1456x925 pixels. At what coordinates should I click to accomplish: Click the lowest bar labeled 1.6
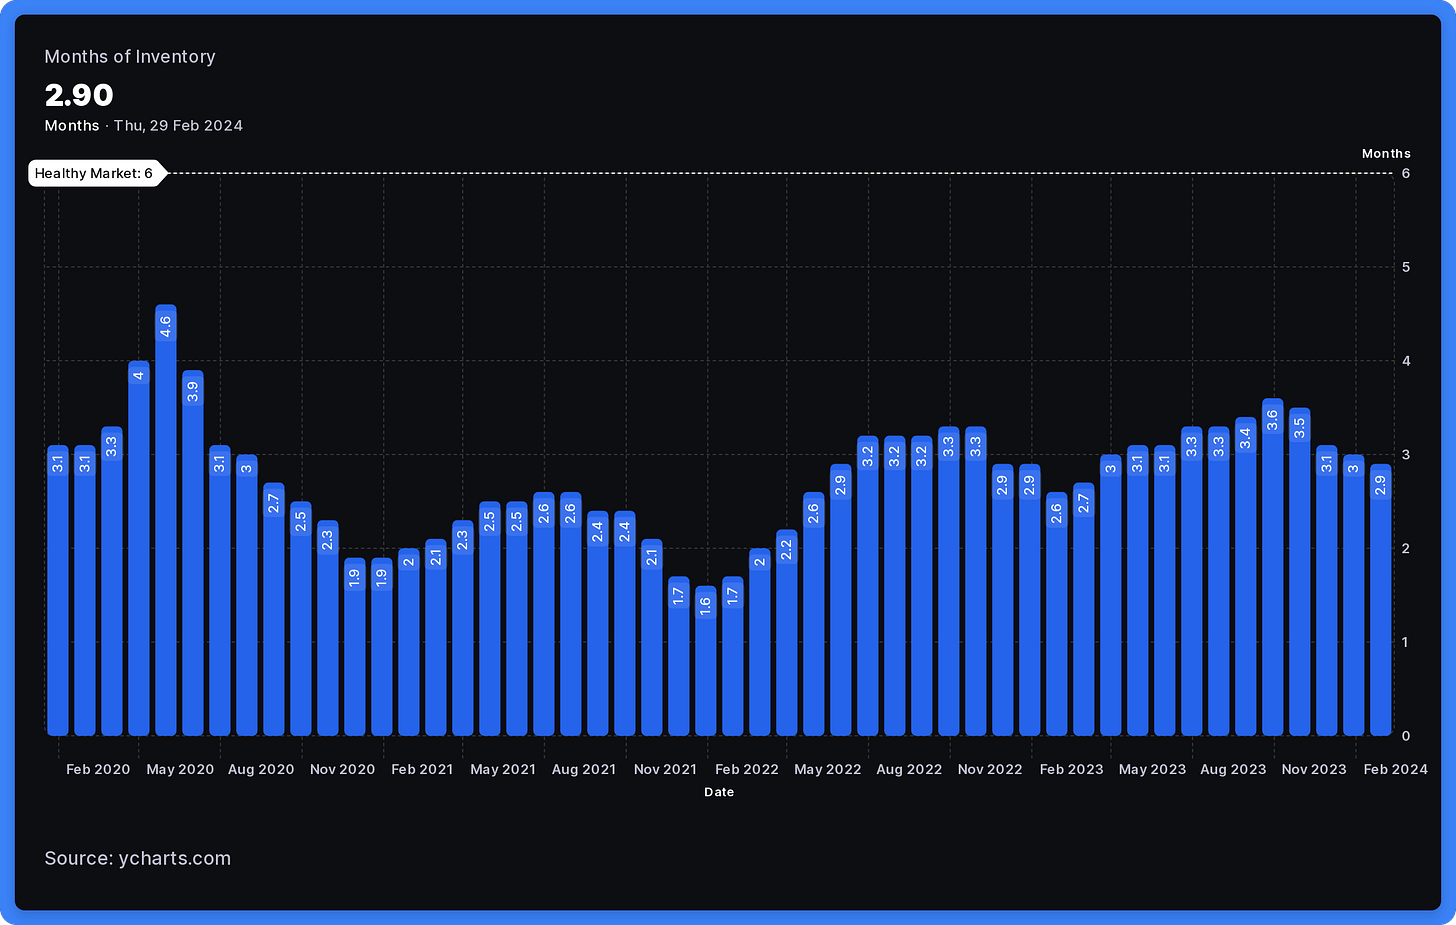click(x=706, y=661)
